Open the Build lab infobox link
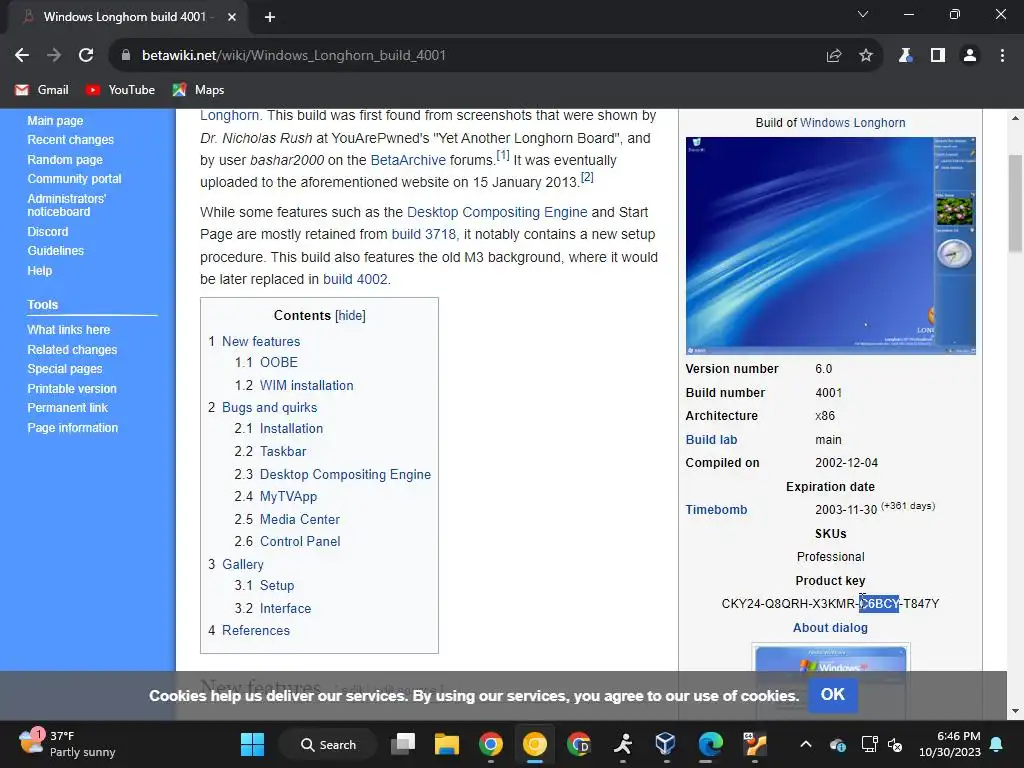 tap(711, 440)
